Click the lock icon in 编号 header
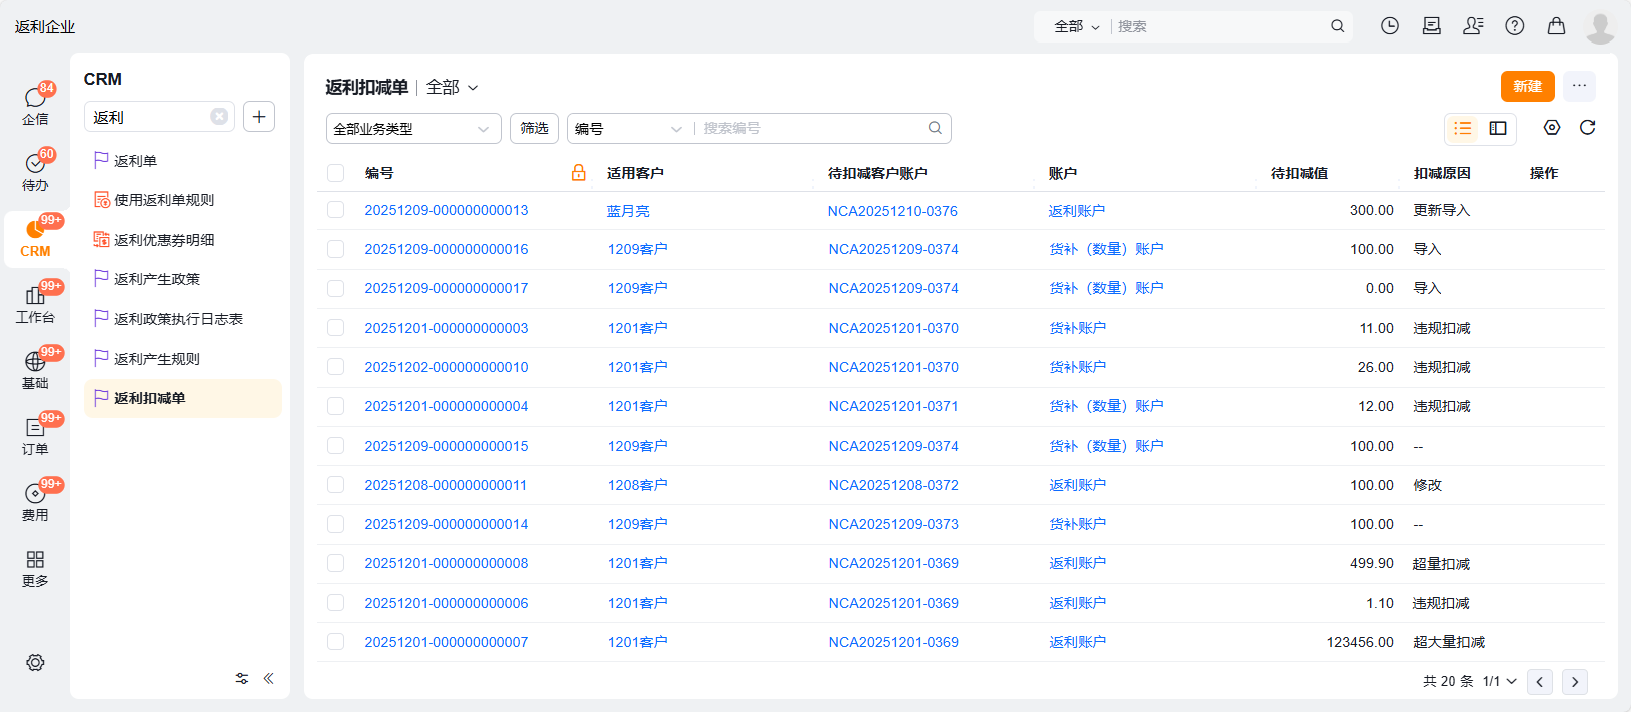 [x=578, y=172]
